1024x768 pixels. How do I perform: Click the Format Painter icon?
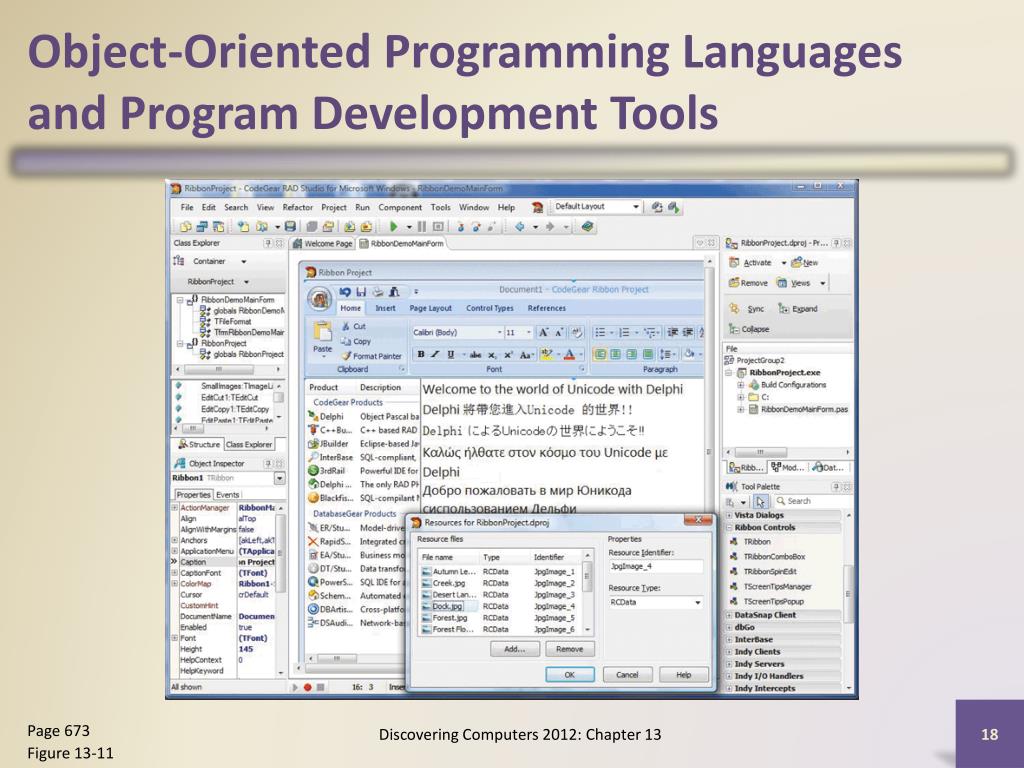(x=347, y=356)
